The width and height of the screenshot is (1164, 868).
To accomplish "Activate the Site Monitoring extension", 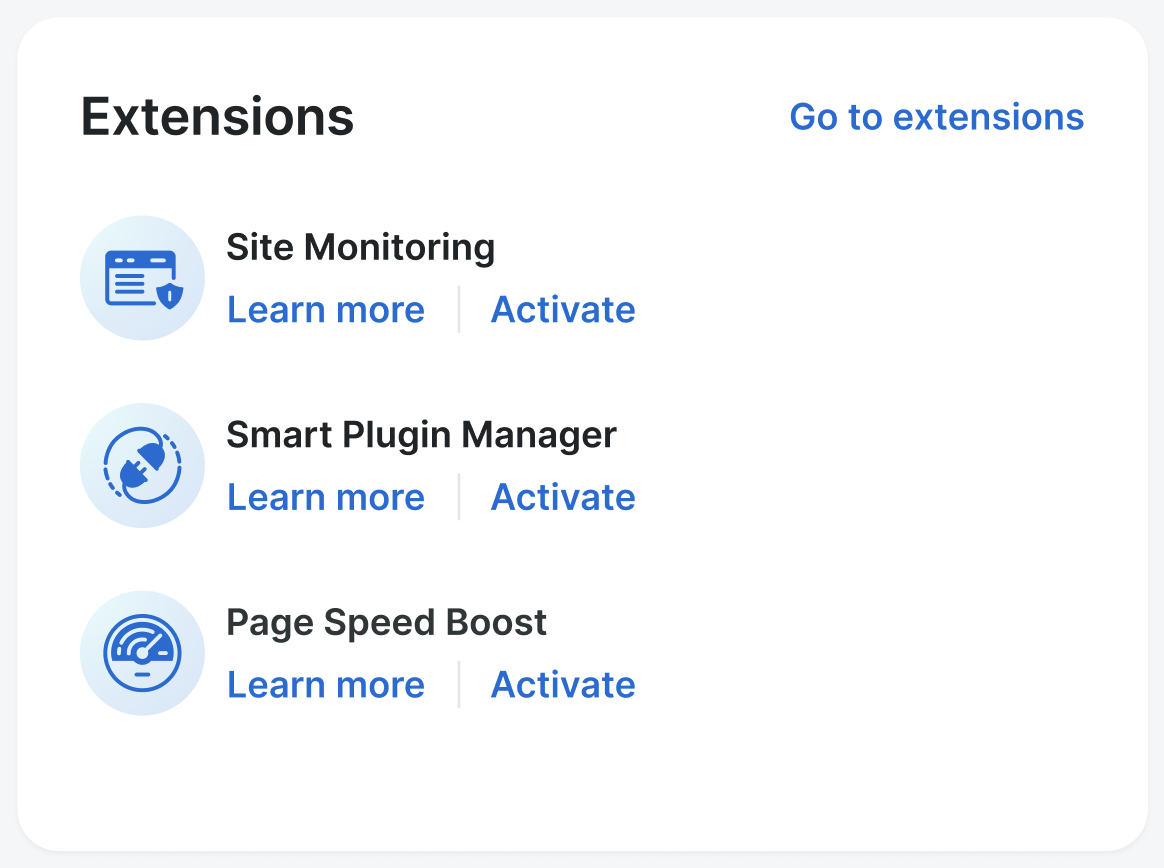I will (563, 310).
